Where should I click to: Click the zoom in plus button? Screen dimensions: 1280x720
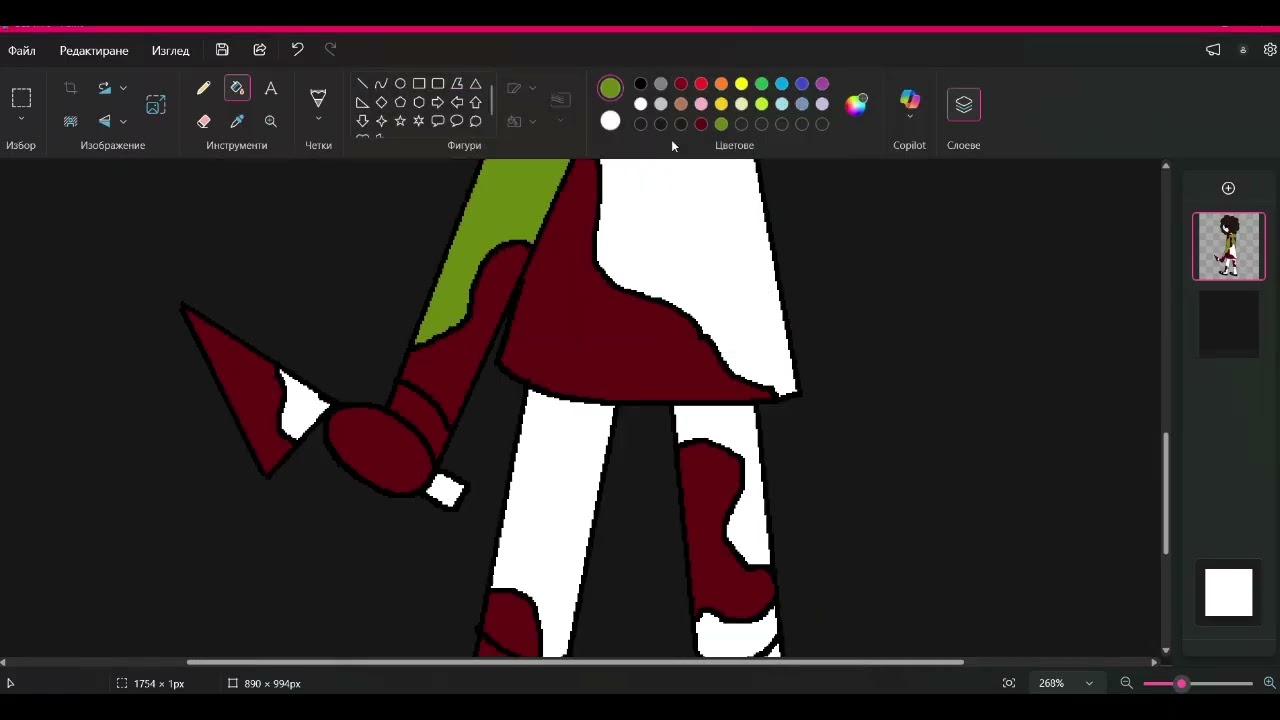point(1270,684)
